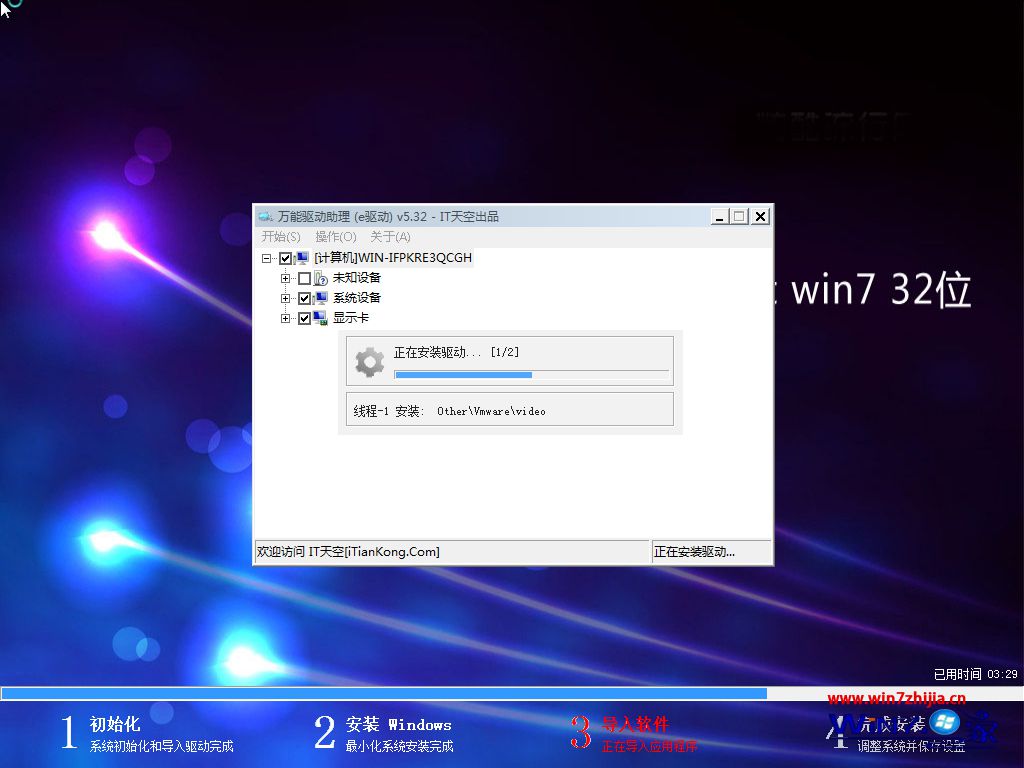Click the 调整系统并保存设置 subtitle text
The width and height of the screenshot is (1024, 768).
tap(911, 746)
